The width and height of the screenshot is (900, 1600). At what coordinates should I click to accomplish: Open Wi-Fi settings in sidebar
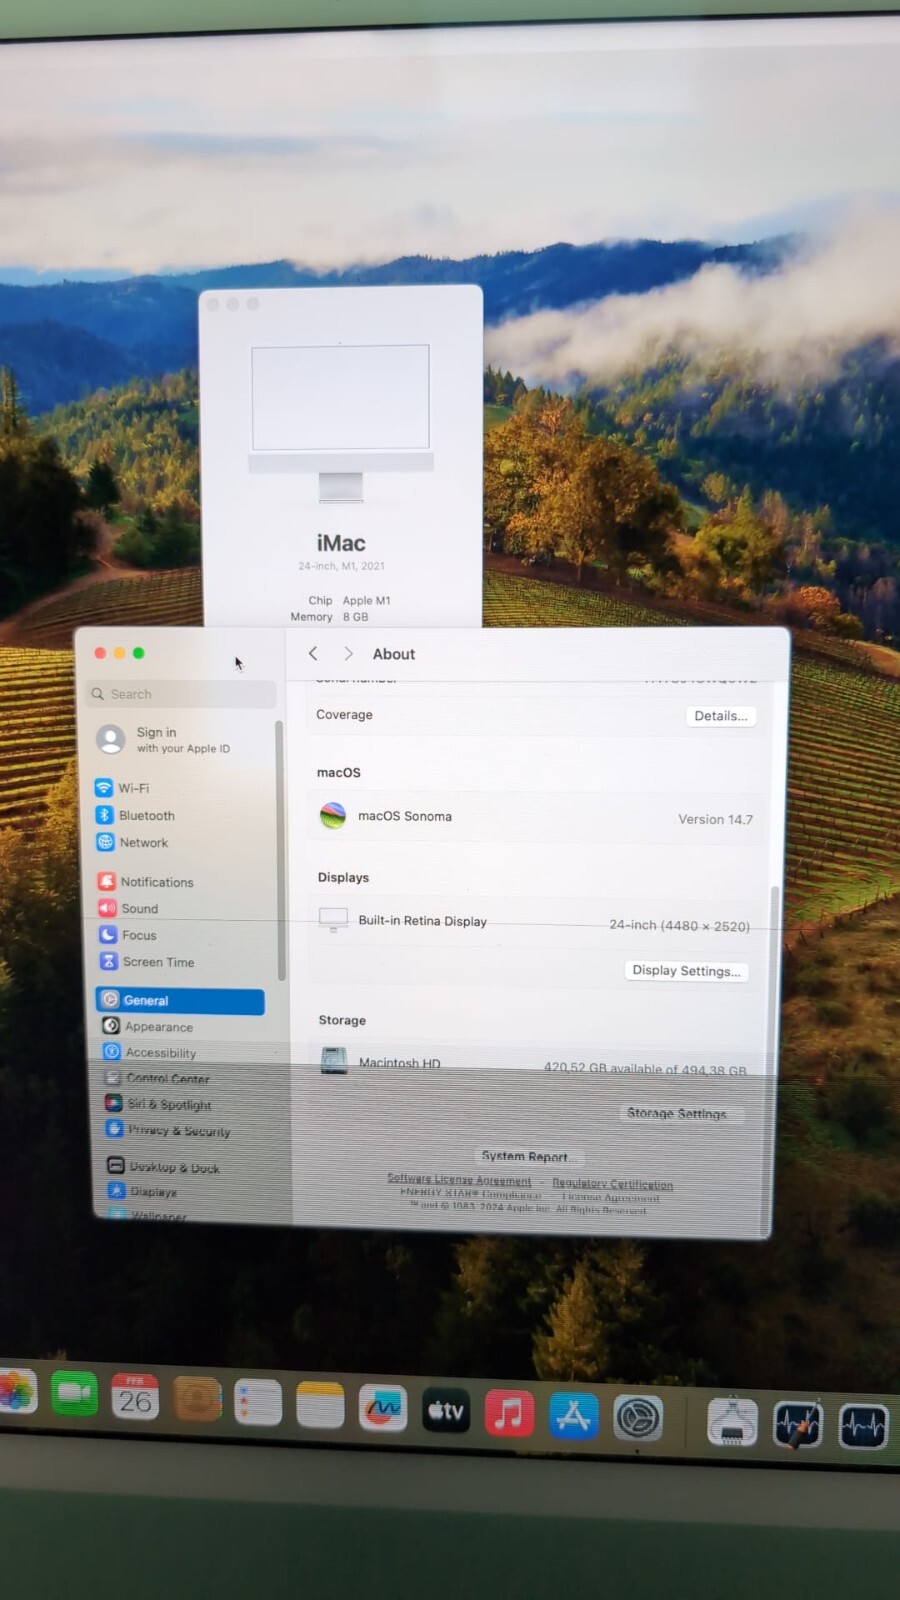coord(122,788)
